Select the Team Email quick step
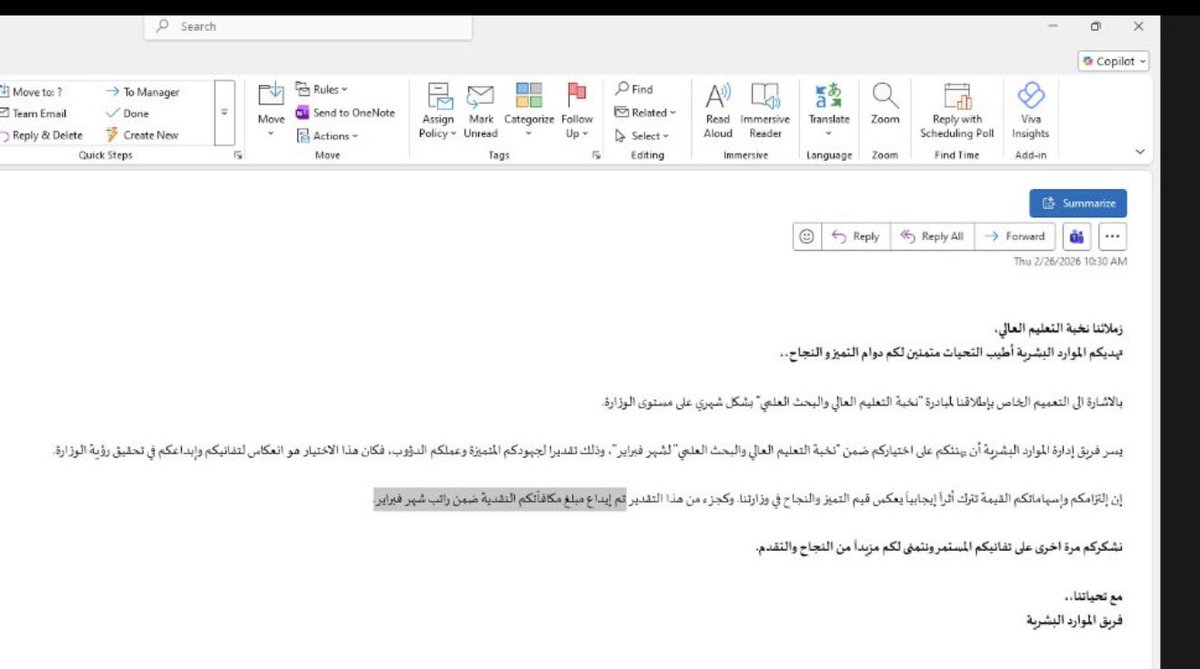The image size is (1200, 669). click(34, 114)
